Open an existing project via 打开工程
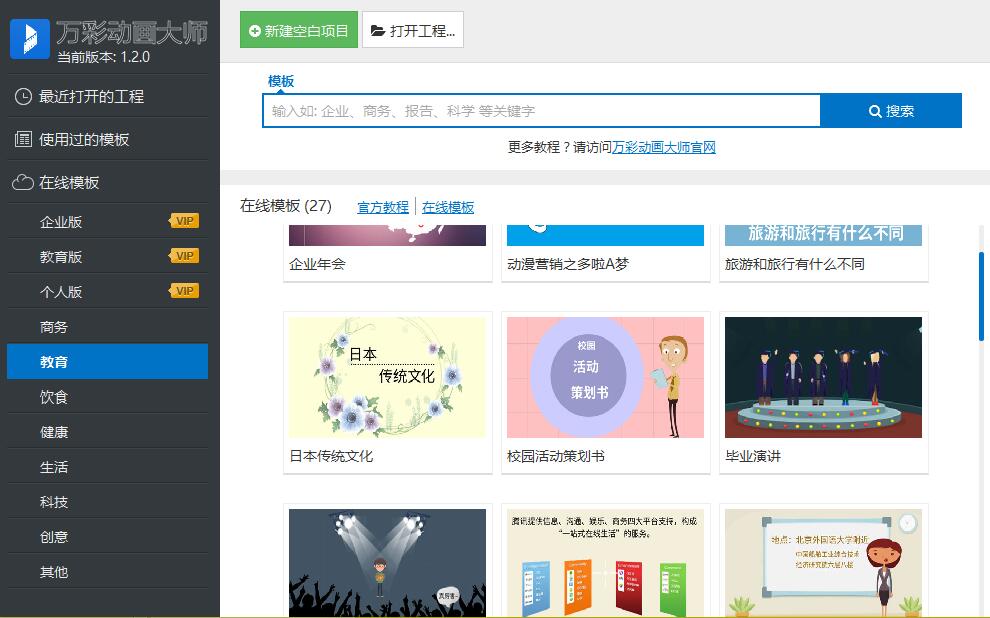The image size is (990, 618). pyautogui.click(x=412, y=30)
